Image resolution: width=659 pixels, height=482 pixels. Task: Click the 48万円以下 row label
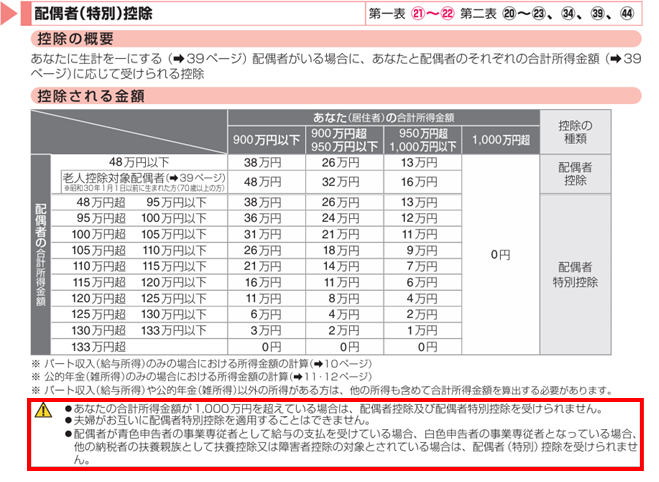[139, 162]
